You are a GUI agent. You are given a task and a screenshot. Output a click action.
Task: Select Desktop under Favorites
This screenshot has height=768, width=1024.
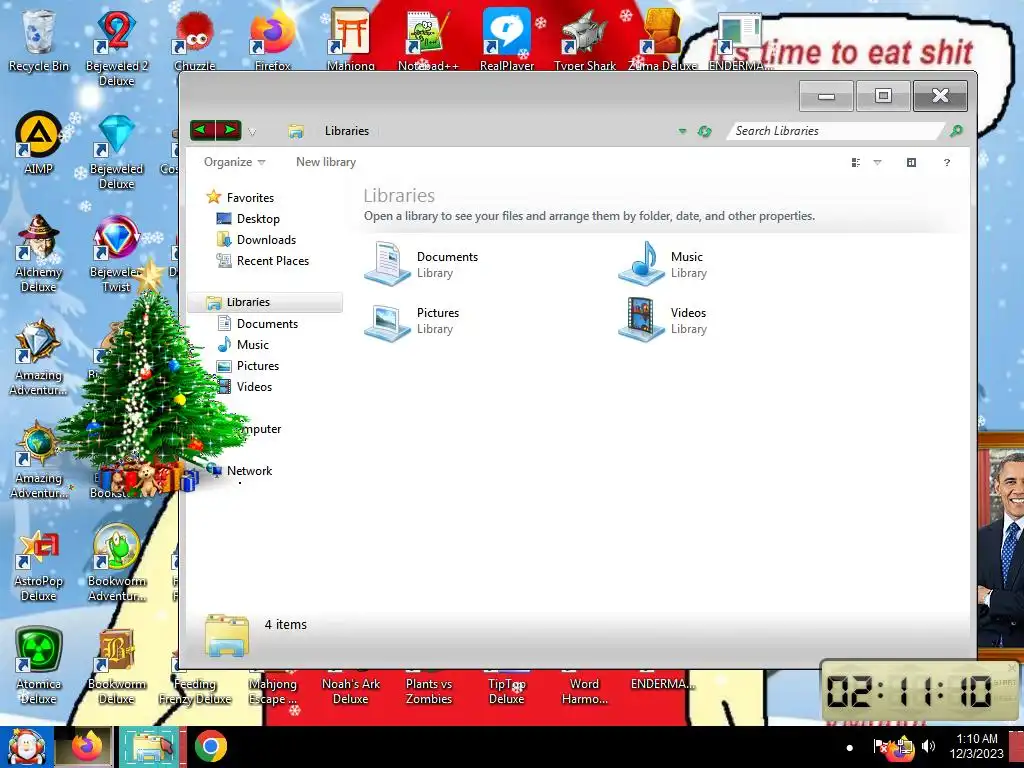pyautogui.click(x=248, y=219)
